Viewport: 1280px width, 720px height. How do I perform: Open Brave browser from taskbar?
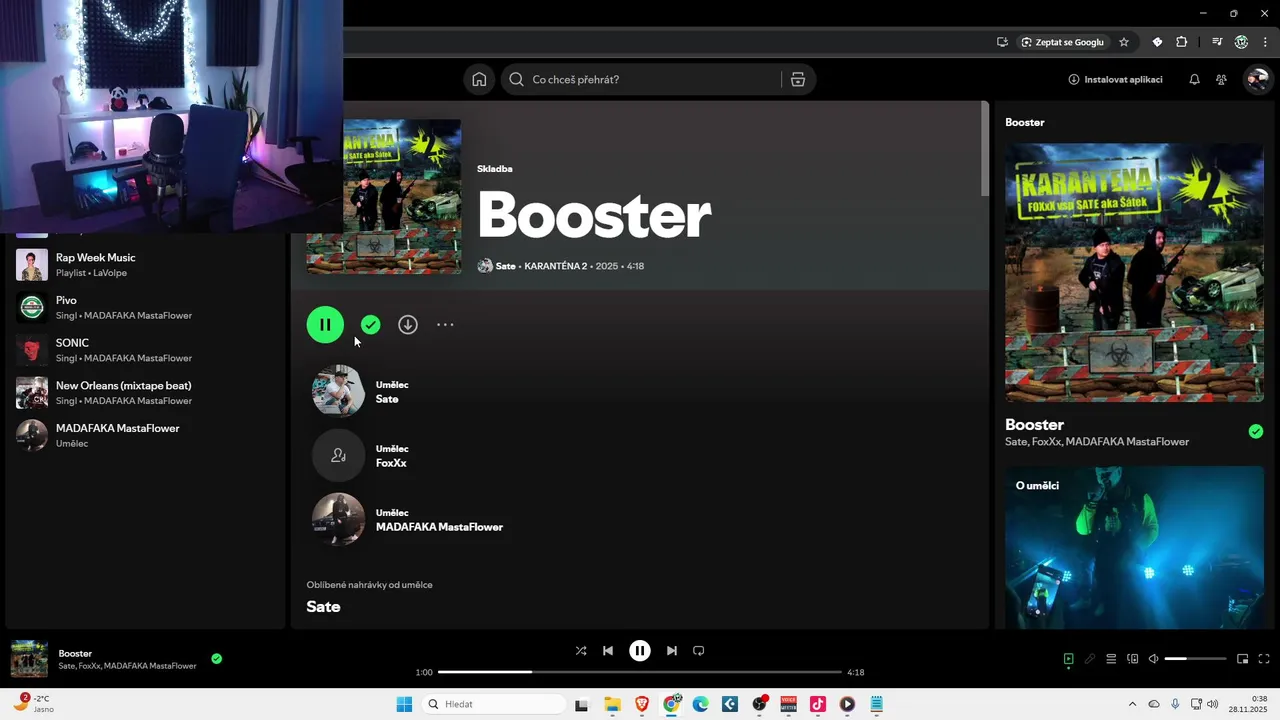[x=642, y=704]
